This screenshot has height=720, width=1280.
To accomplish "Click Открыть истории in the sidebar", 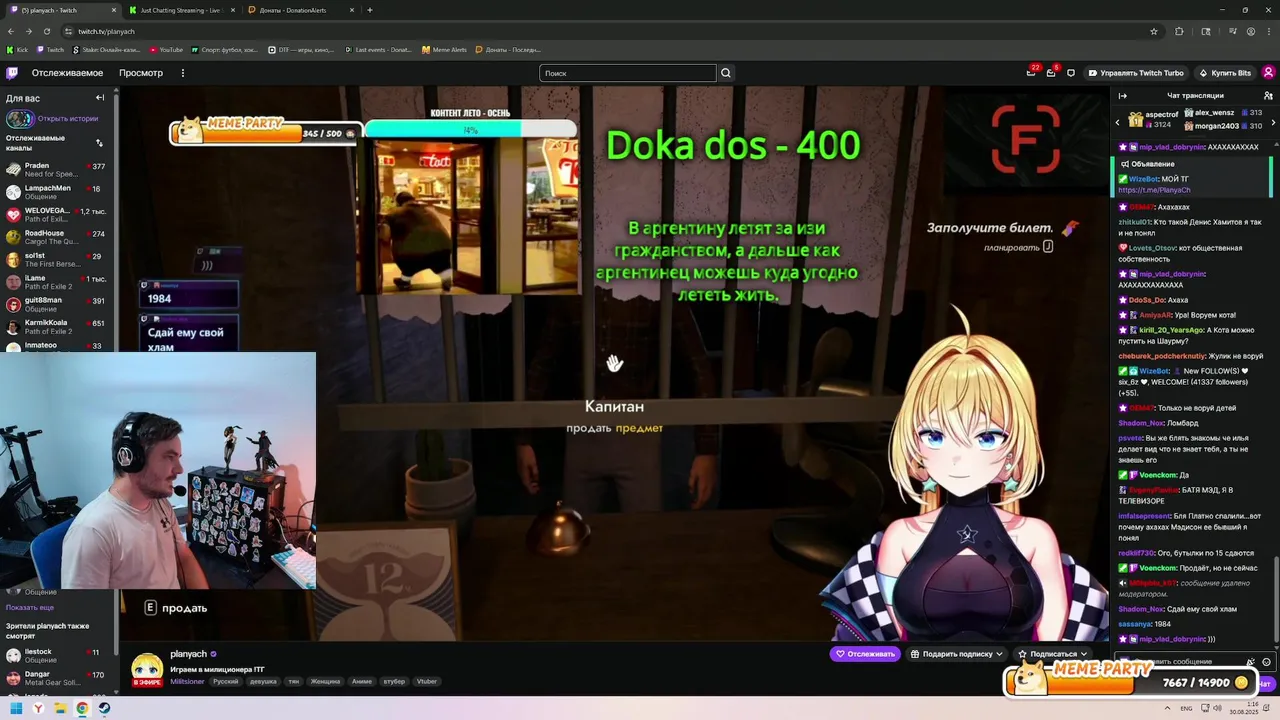I will point(68,118).
